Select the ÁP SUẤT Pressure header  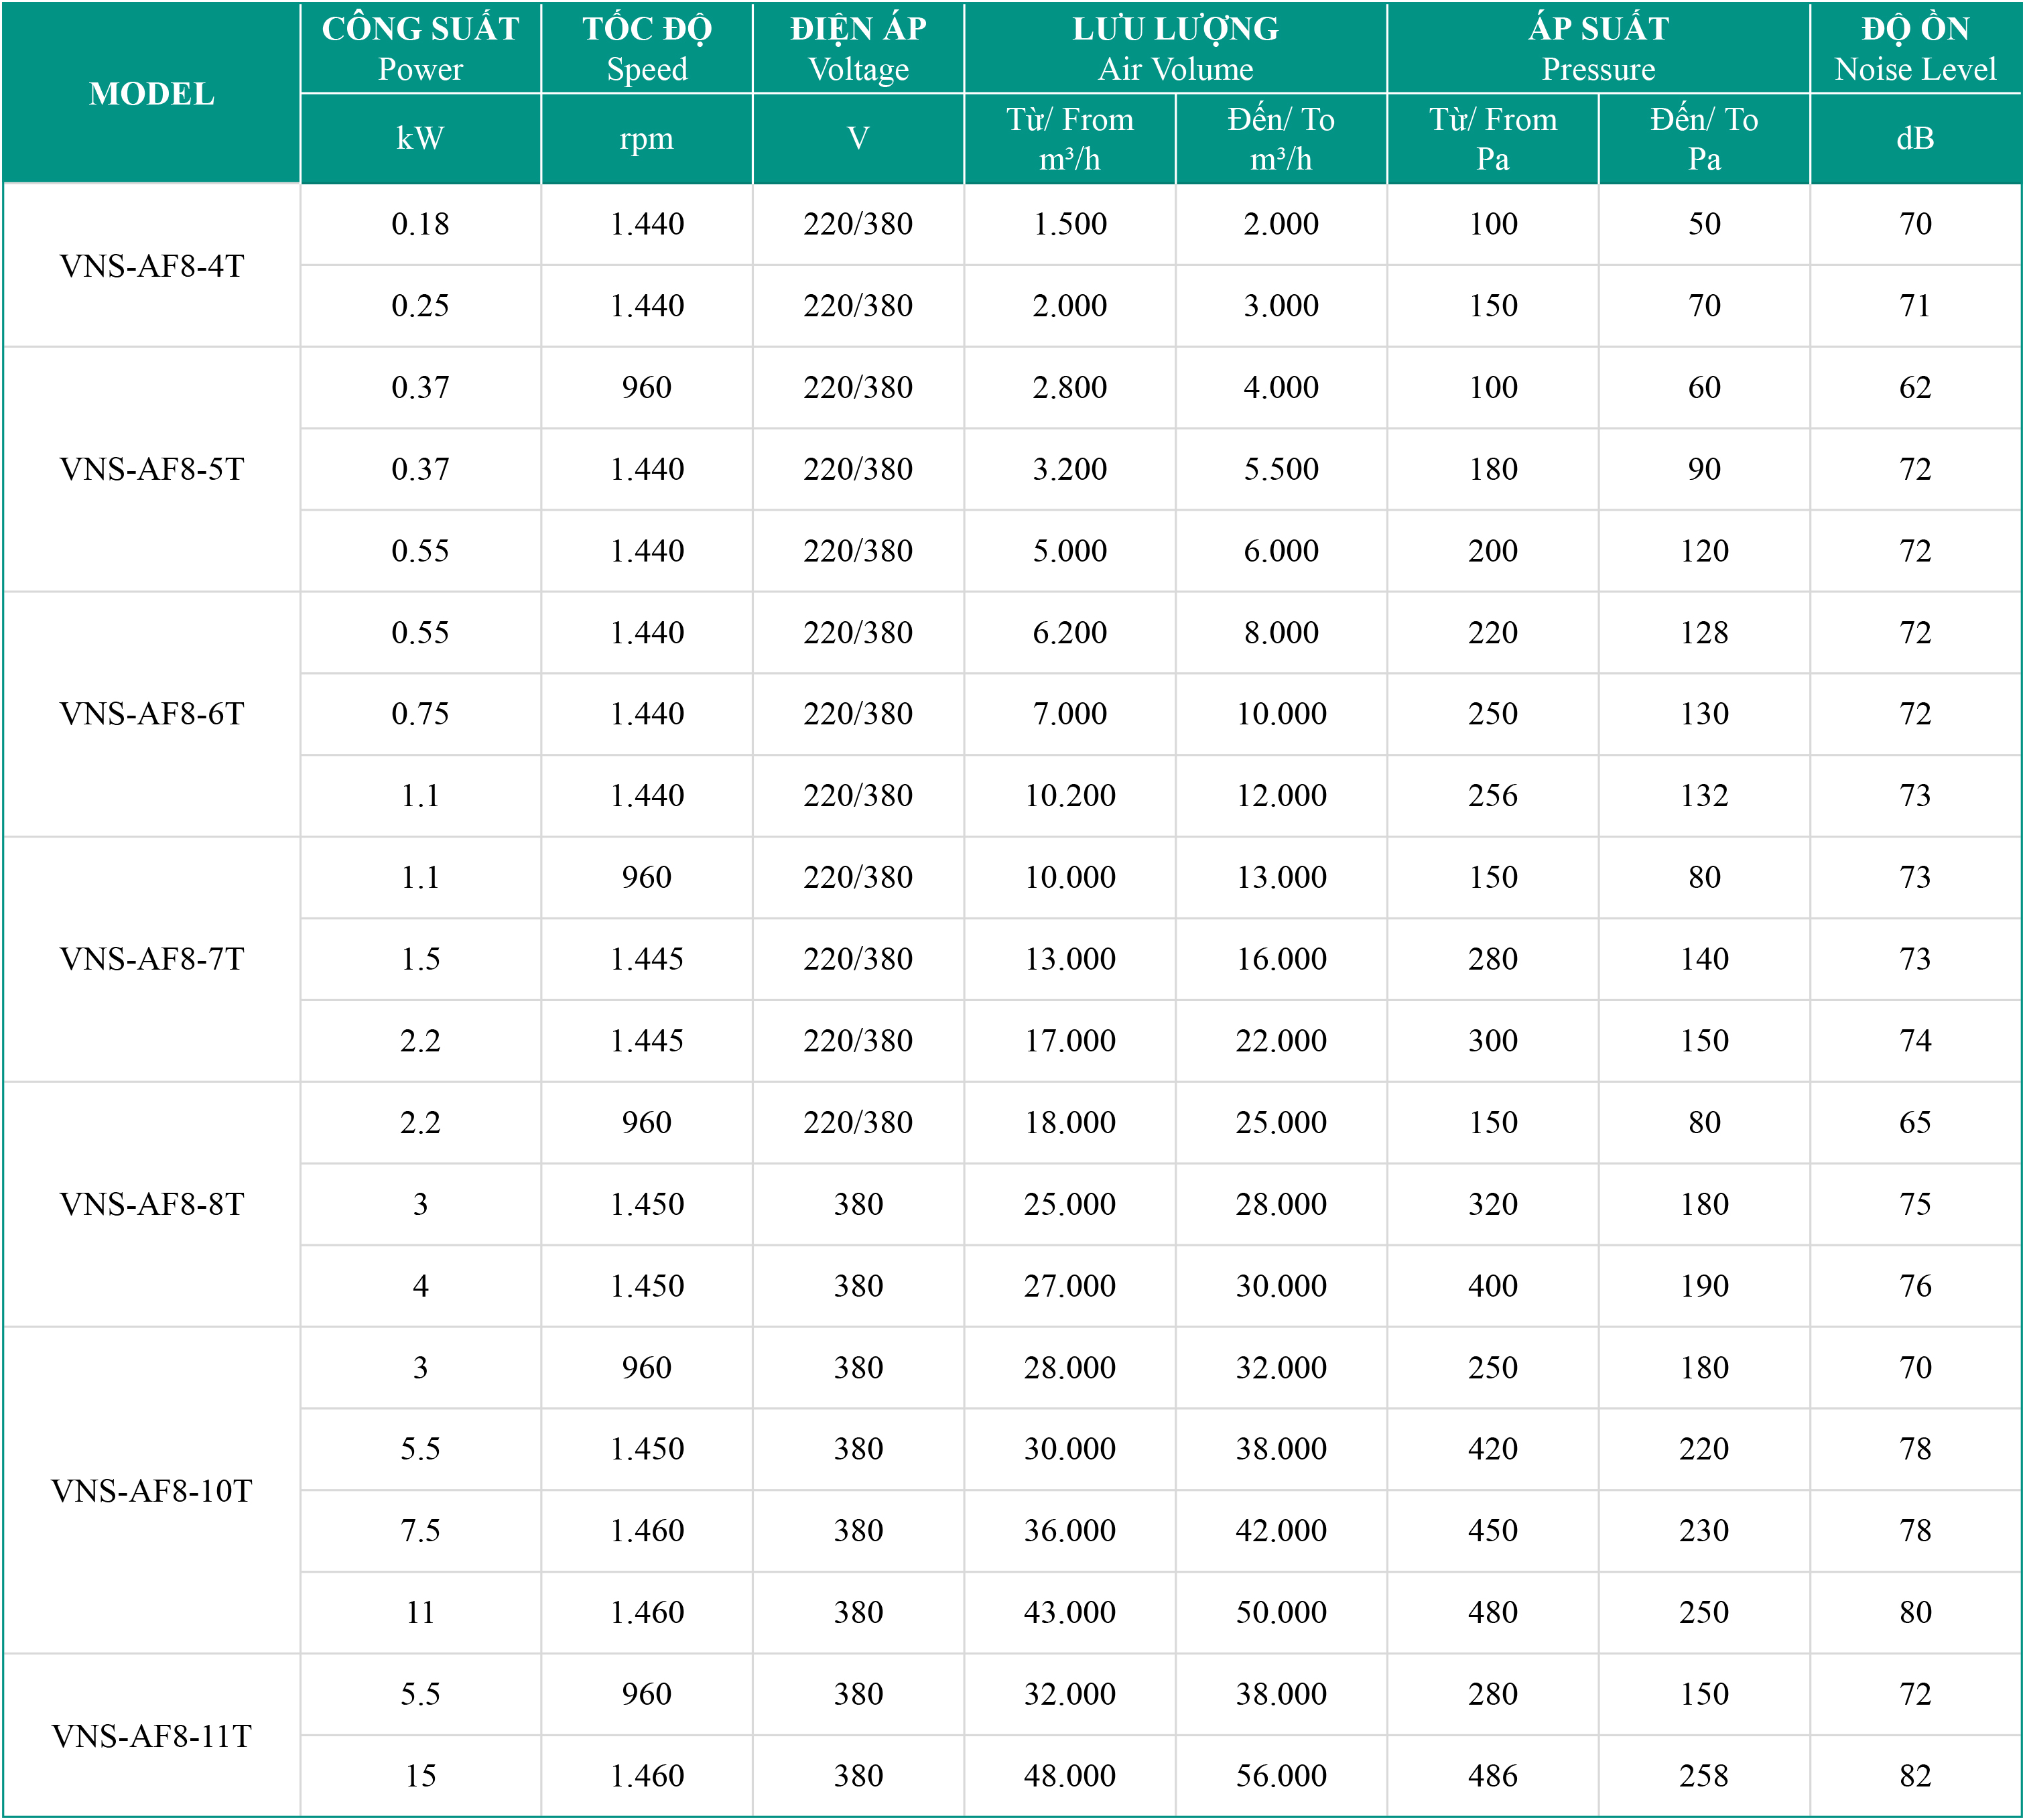tap(1598, 48)
